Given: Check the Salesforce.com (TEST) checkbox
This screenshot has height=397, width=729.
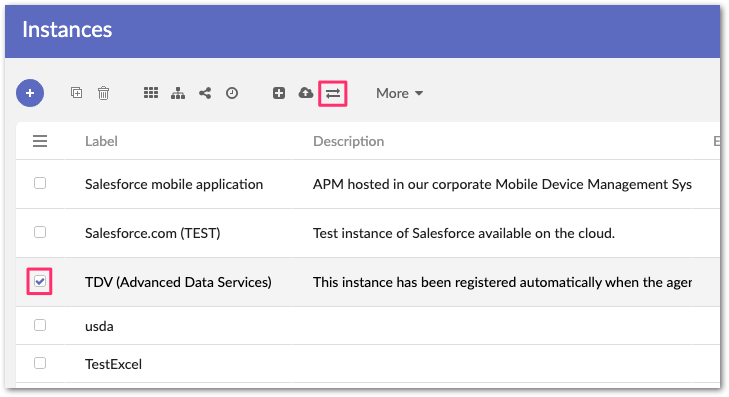Looking at the screenshot, I should coord(40,232).
